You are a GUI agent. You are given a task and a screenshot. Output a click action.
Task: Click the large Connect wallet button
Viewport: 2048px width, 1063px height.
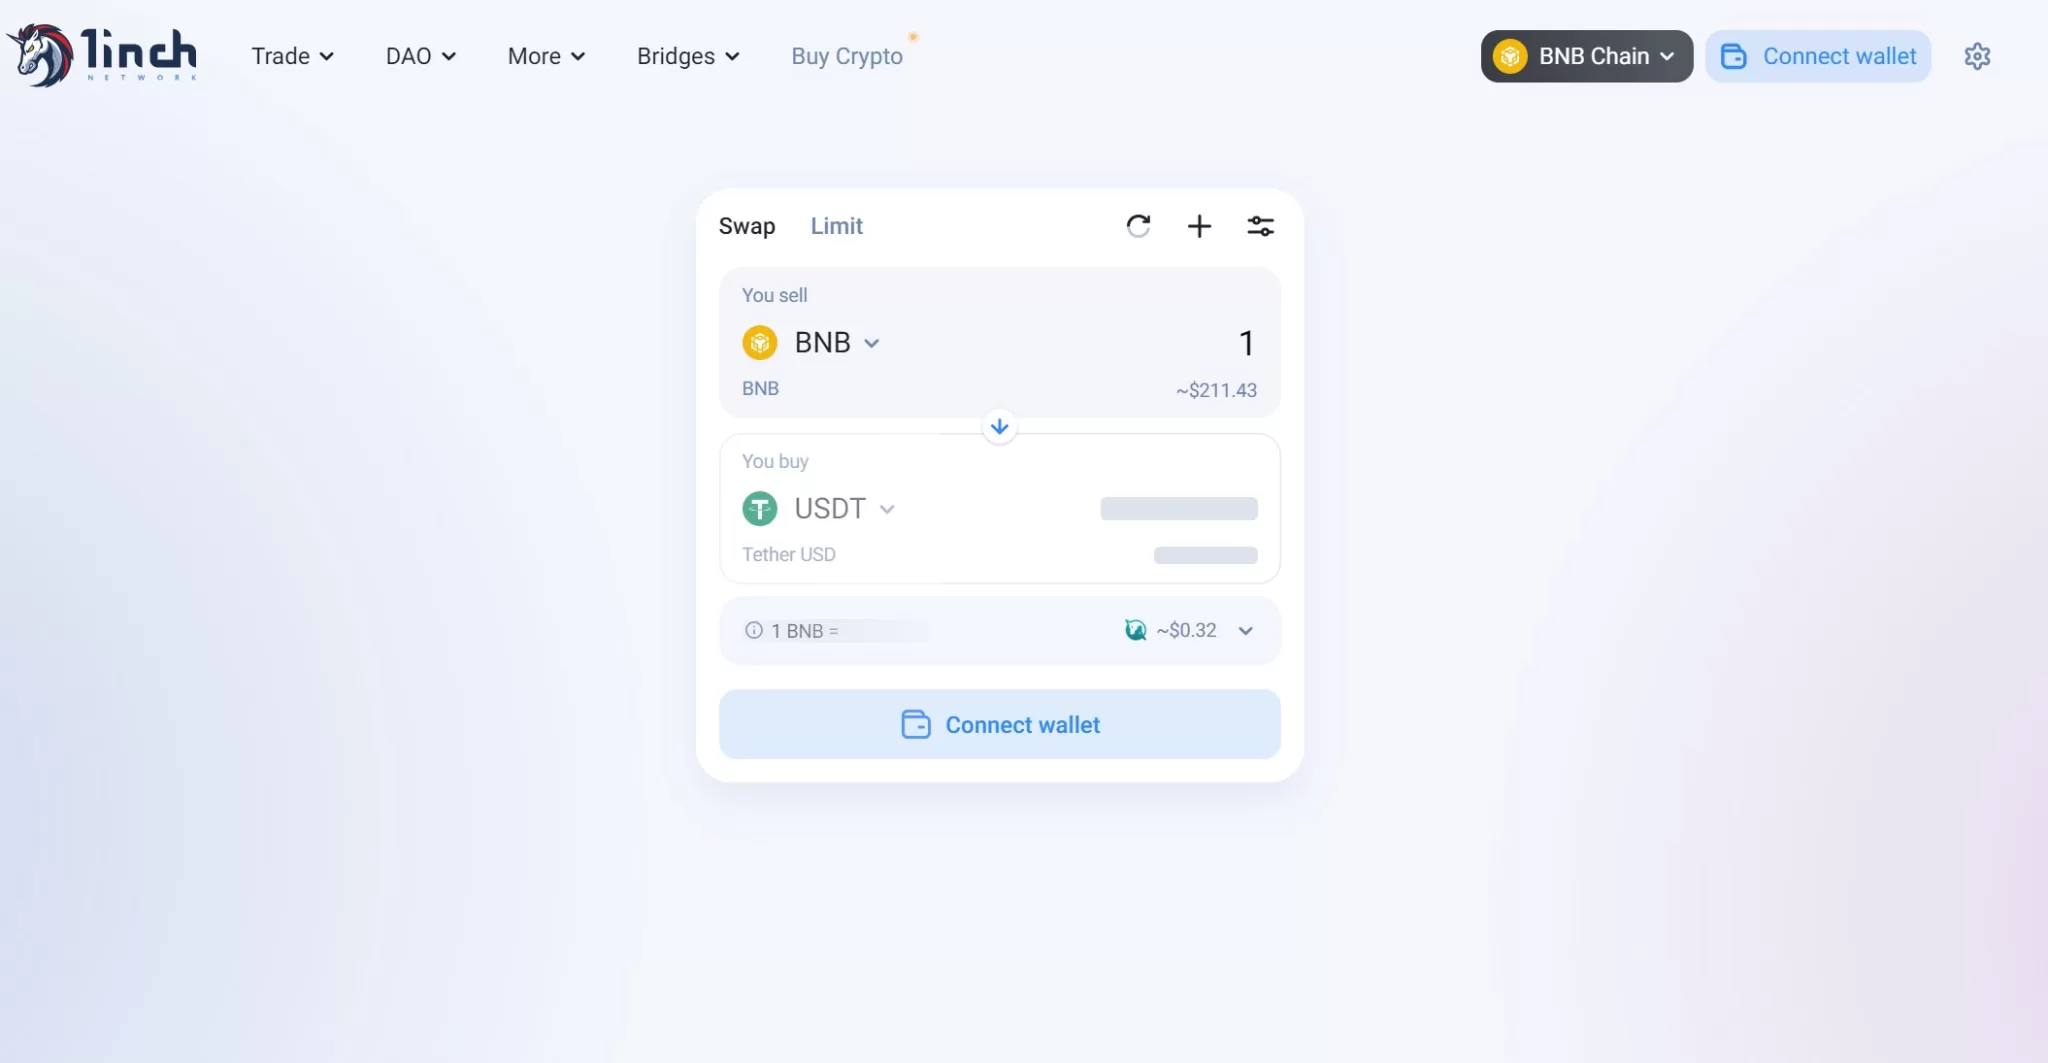999,724
